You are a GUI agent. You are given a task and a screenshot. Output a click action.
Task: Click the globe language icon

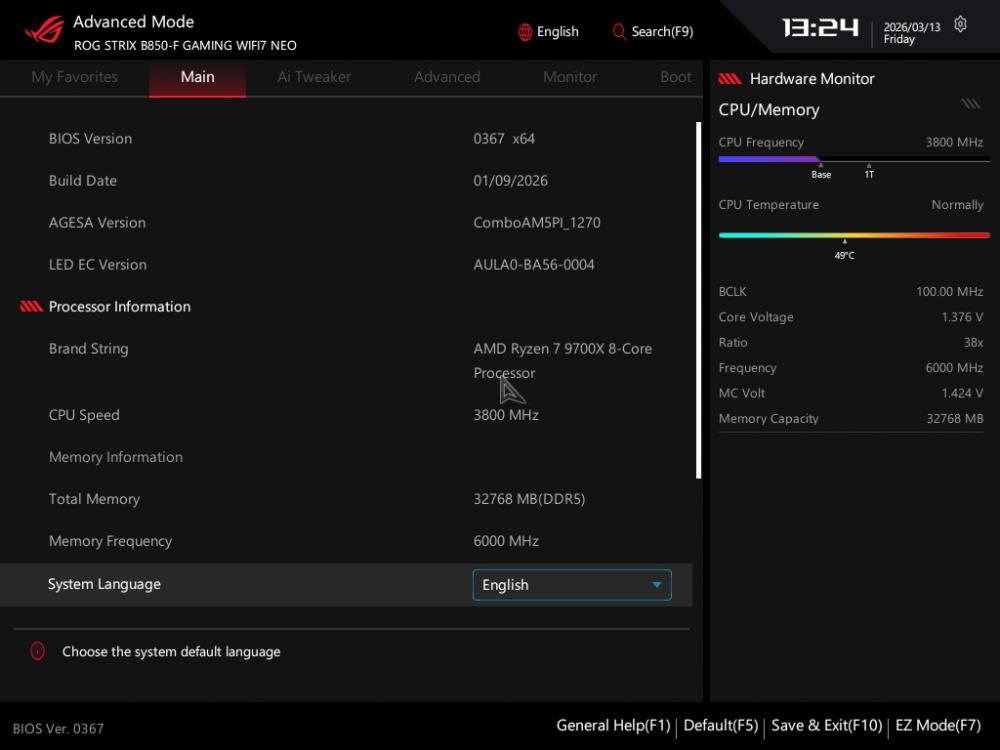525,32
